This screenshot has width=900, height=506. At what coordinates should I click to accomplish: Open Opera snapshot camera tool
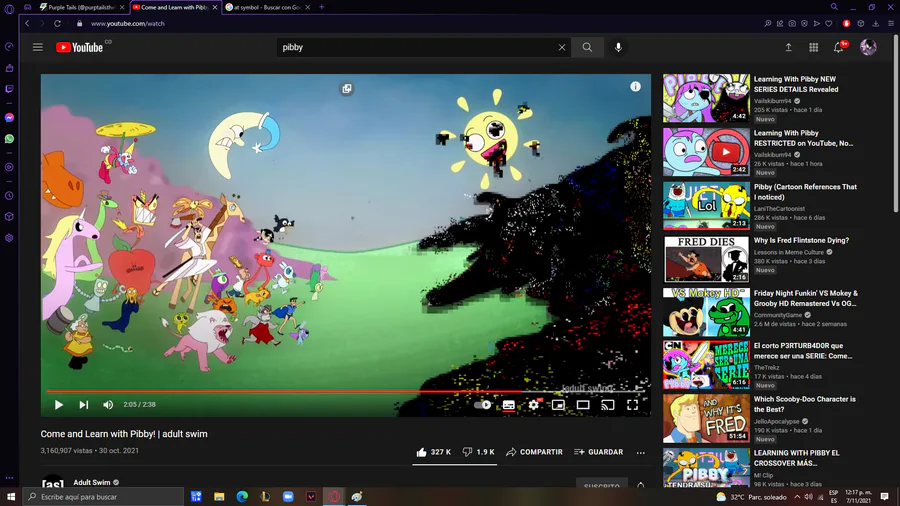[792, 24]
